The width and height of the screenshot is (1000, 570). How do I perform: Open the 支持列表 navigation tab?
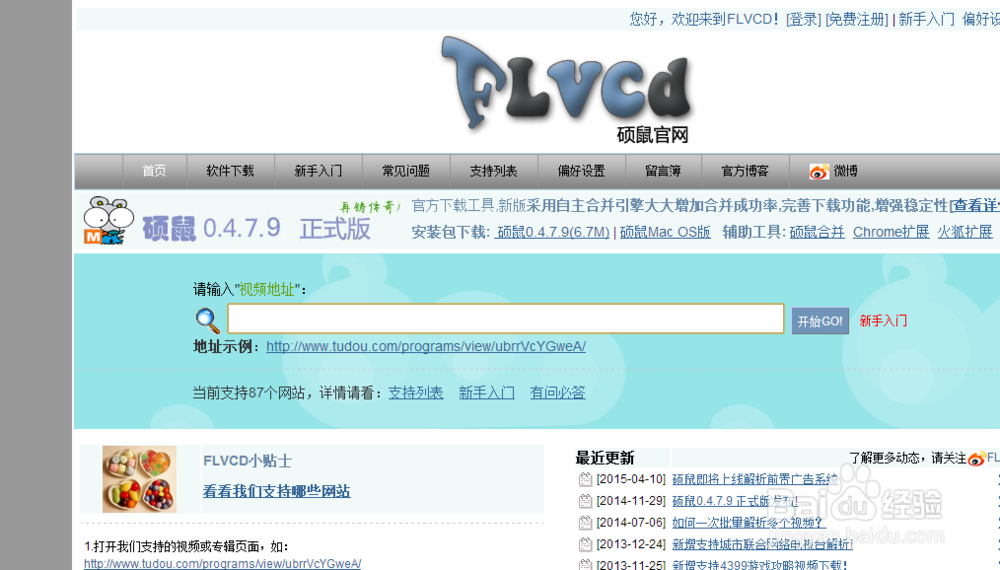point(494,171)
